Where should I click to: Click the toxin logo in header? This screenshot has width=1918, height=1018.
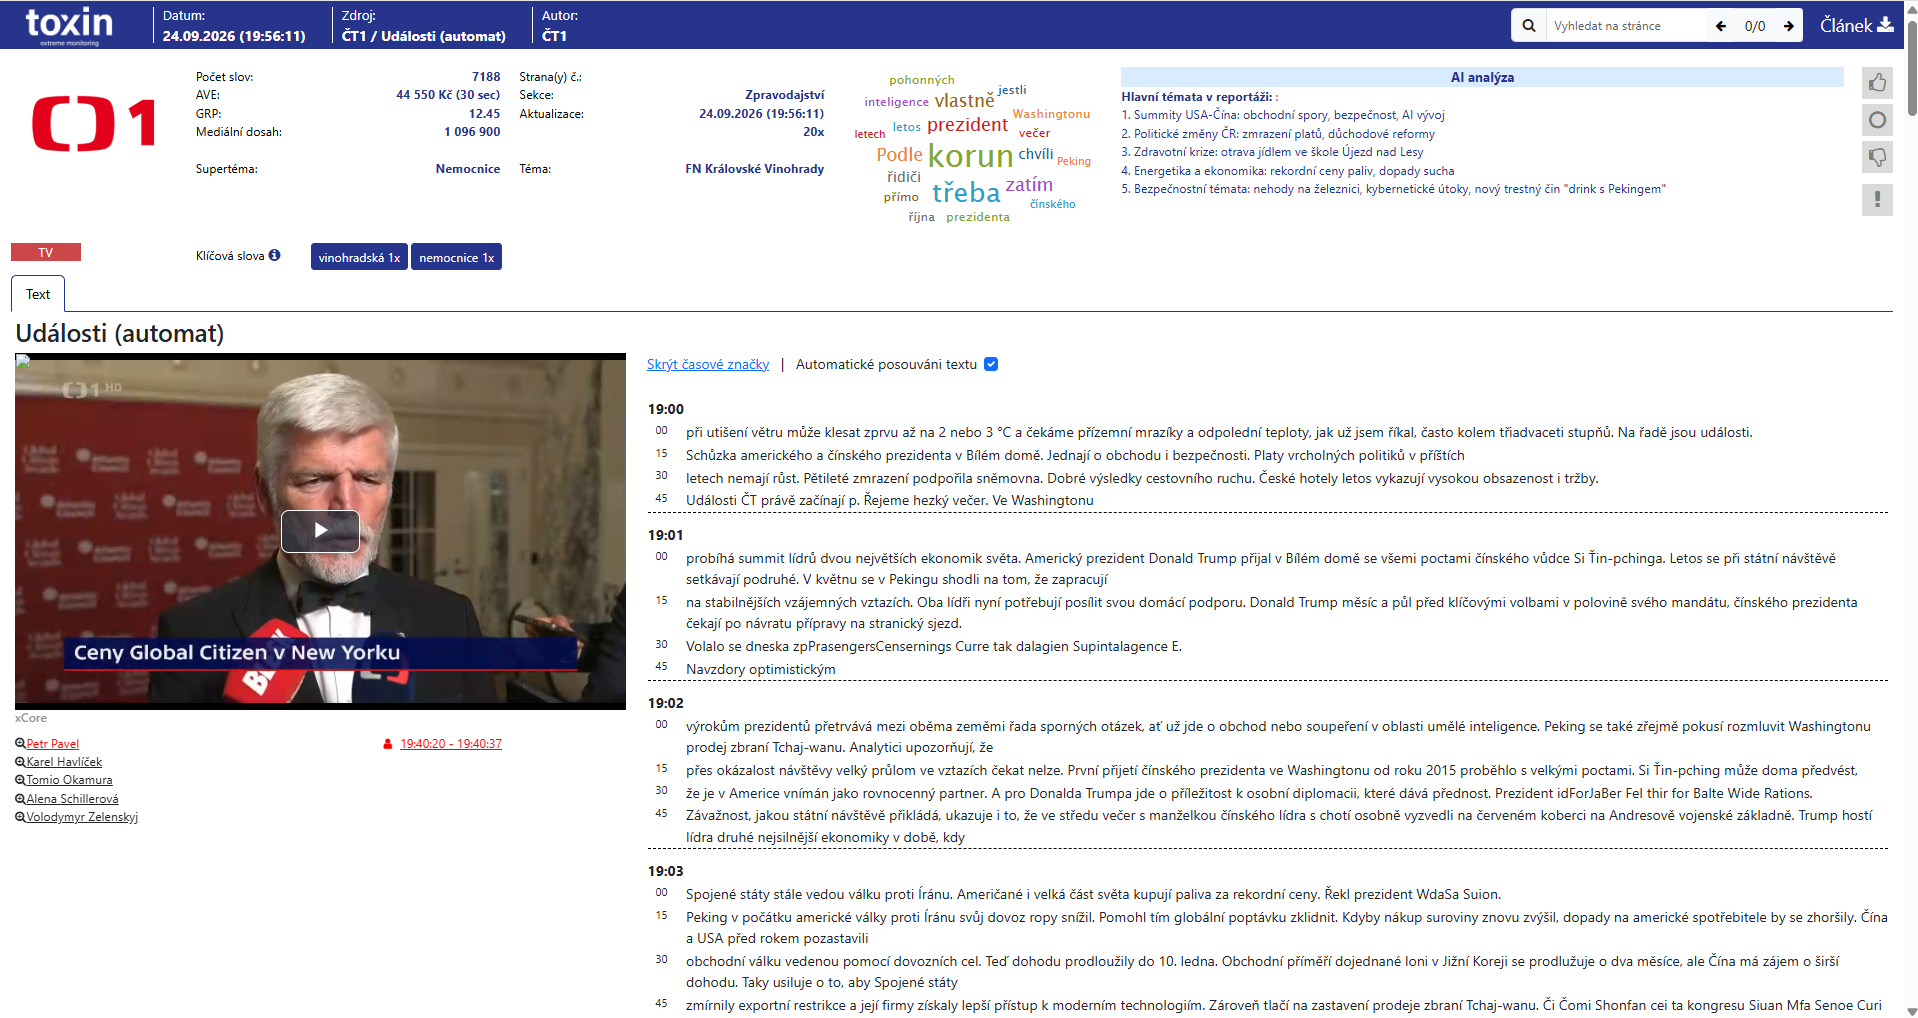(69, 25)
